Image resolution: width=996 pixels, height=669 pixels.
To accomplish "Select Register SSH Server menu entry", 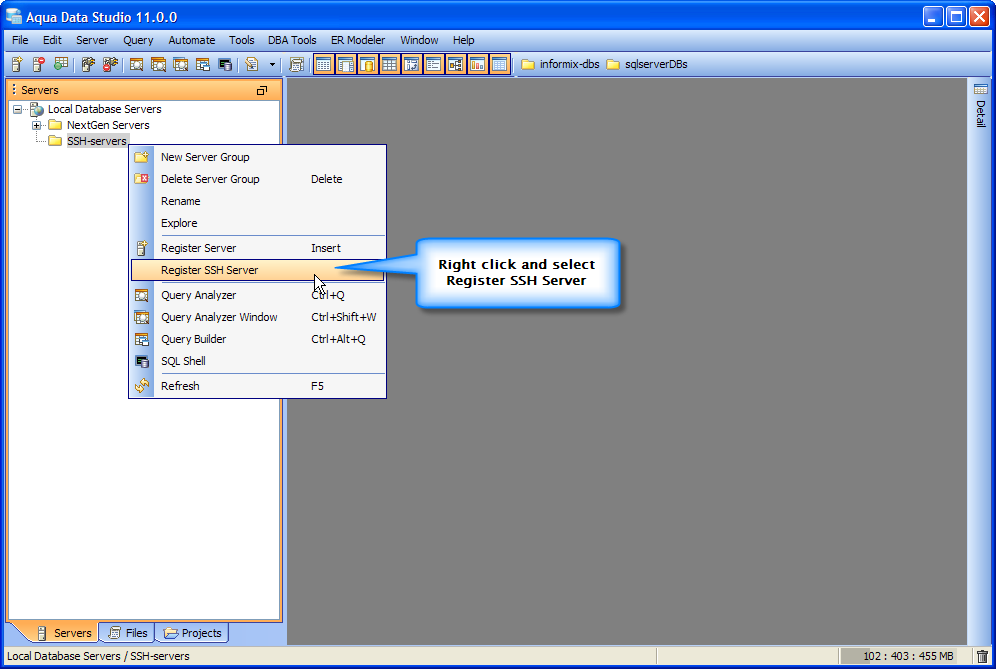I will tap(257, 270).
